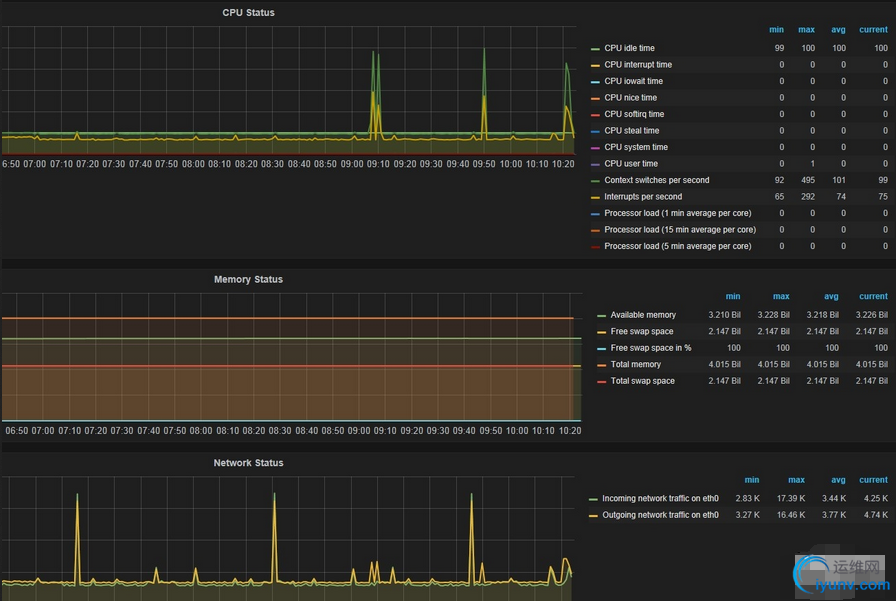Image resolution: width=896 pixels, height=601 pixels.
Task: Open color picker for Available memory swatch
Action: [601, 316]
